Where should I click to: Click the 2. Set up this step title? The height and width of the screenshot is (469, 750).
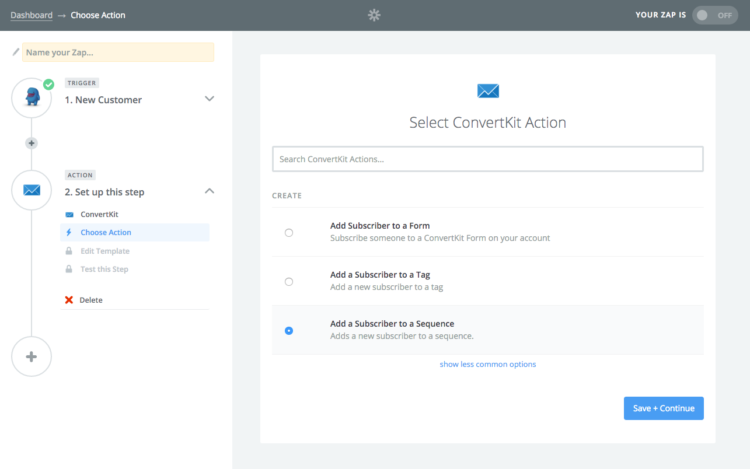[105, 192]
